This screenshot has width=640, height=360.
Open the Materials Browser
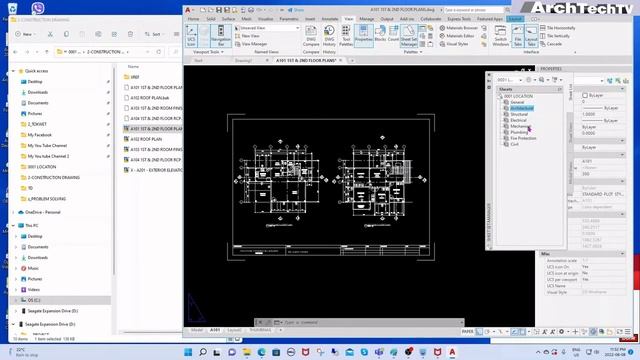pyautogui.click(x=458, y=28)
